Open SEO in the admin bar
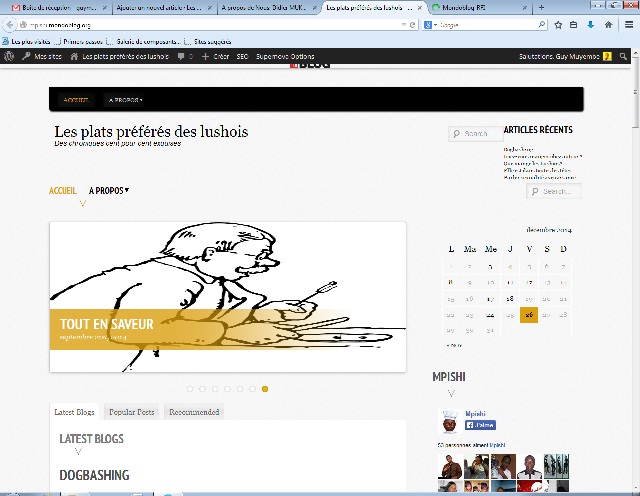 point(242,56)
